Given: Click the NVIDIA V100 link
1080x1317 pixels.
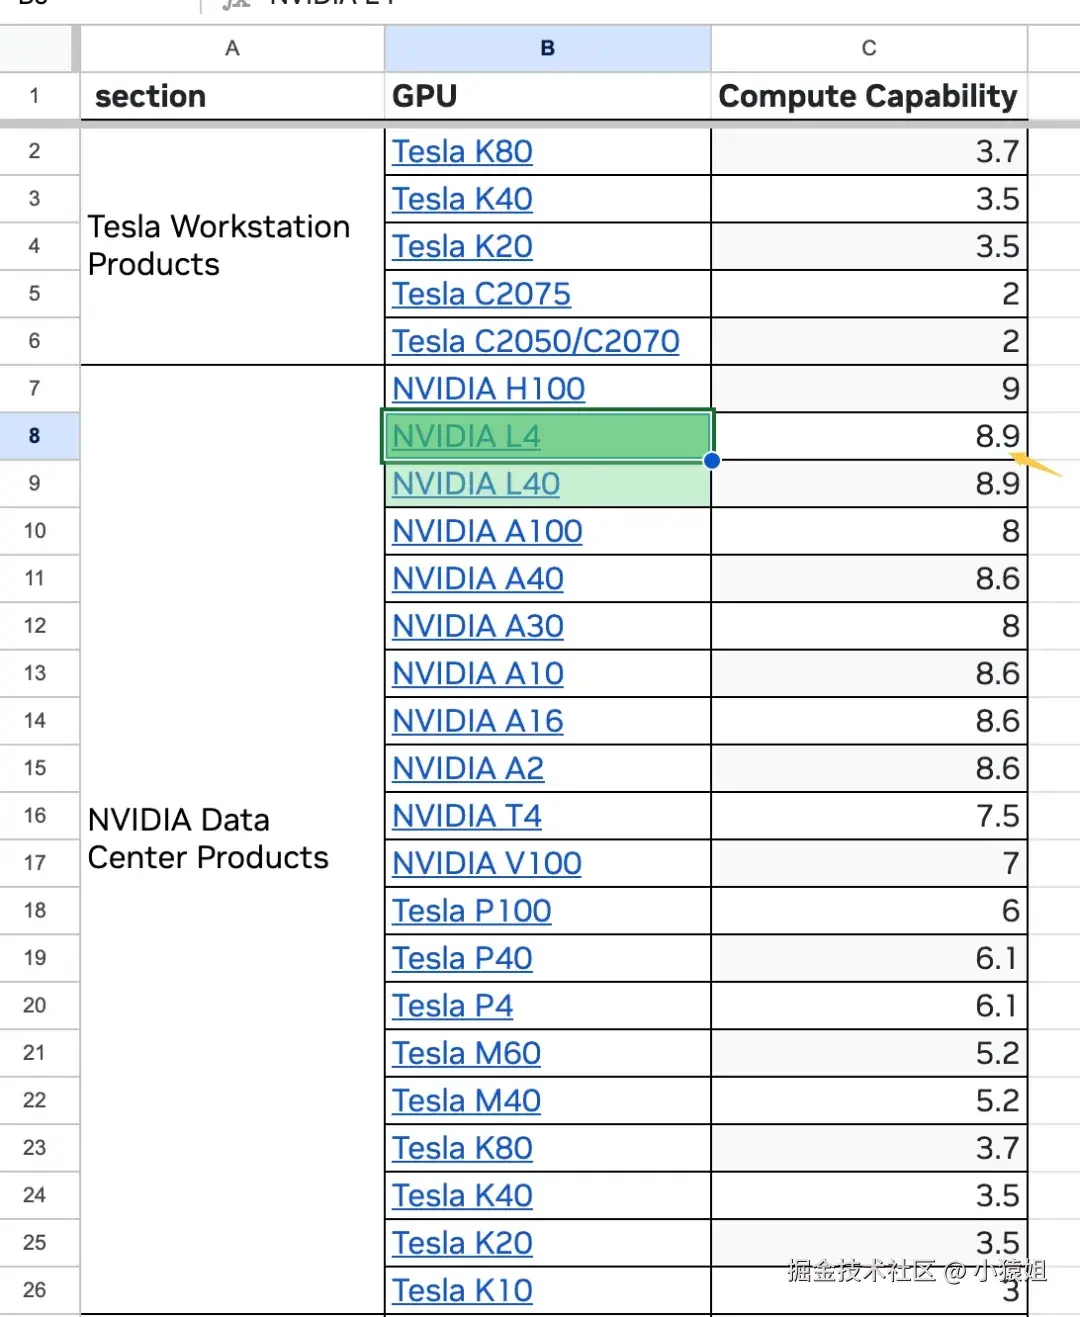Looking at the screenshot, I should pos(486,863).
